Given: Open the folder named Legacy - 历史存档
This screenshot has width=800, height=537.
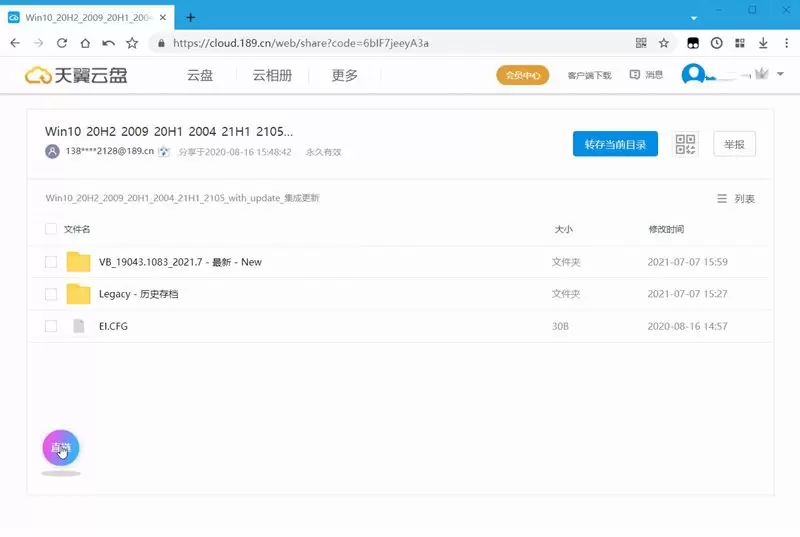Looking at the screenshot, I should pos(138,294).
